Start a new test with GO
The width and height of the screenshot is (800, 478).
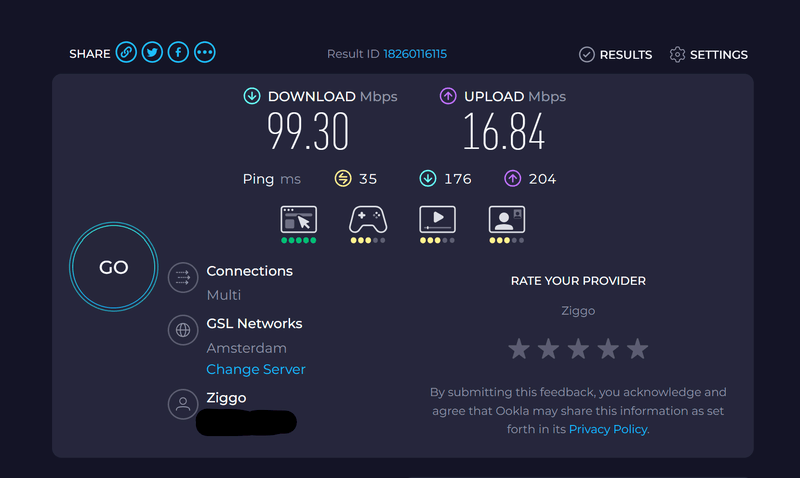pyautogui.click(x=114, y=267)
